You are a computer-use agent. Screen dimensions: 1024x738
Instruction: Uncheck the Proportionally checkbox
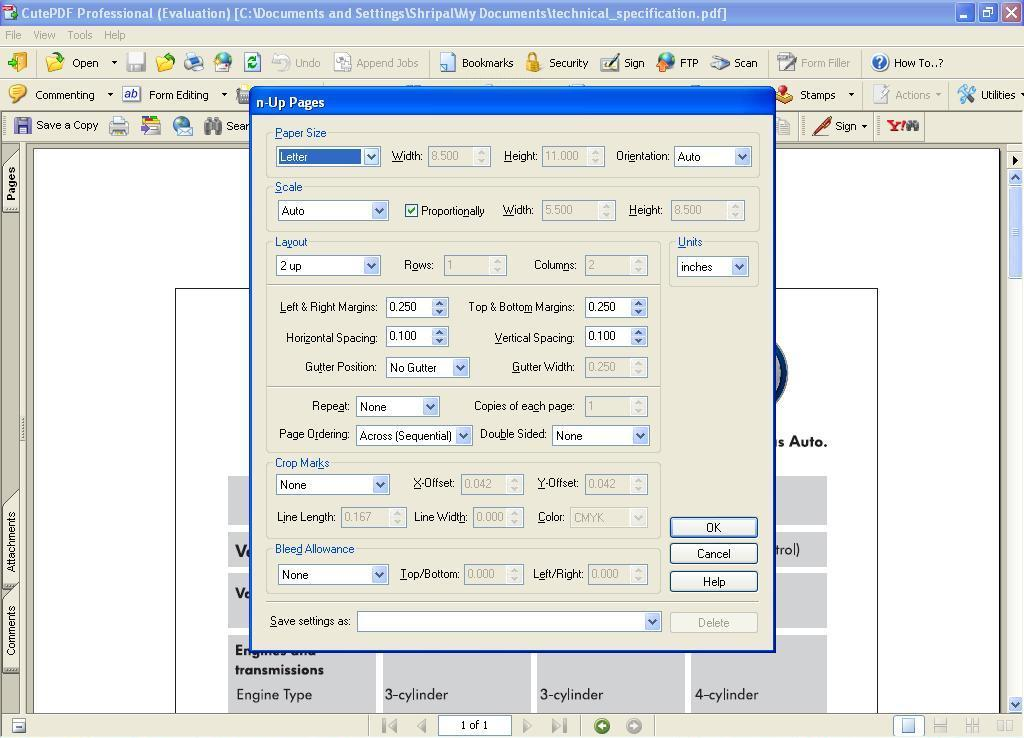coord(411,211)
